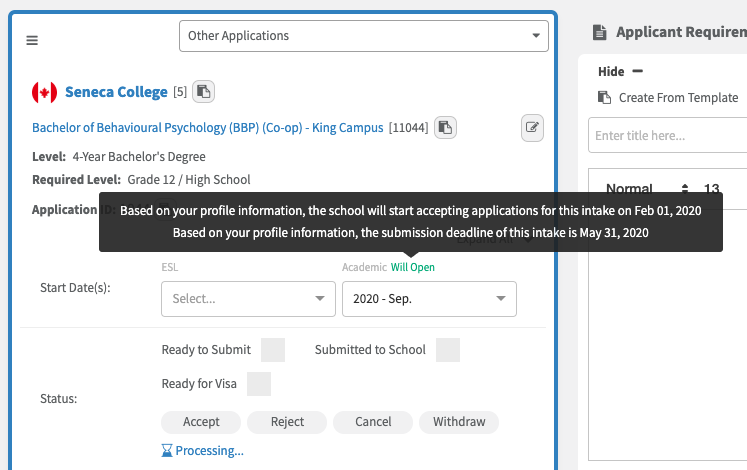The height and width of the screenshot is (470, 747).
Task: Click the Accept button
Action: click(x=201, y=422)
